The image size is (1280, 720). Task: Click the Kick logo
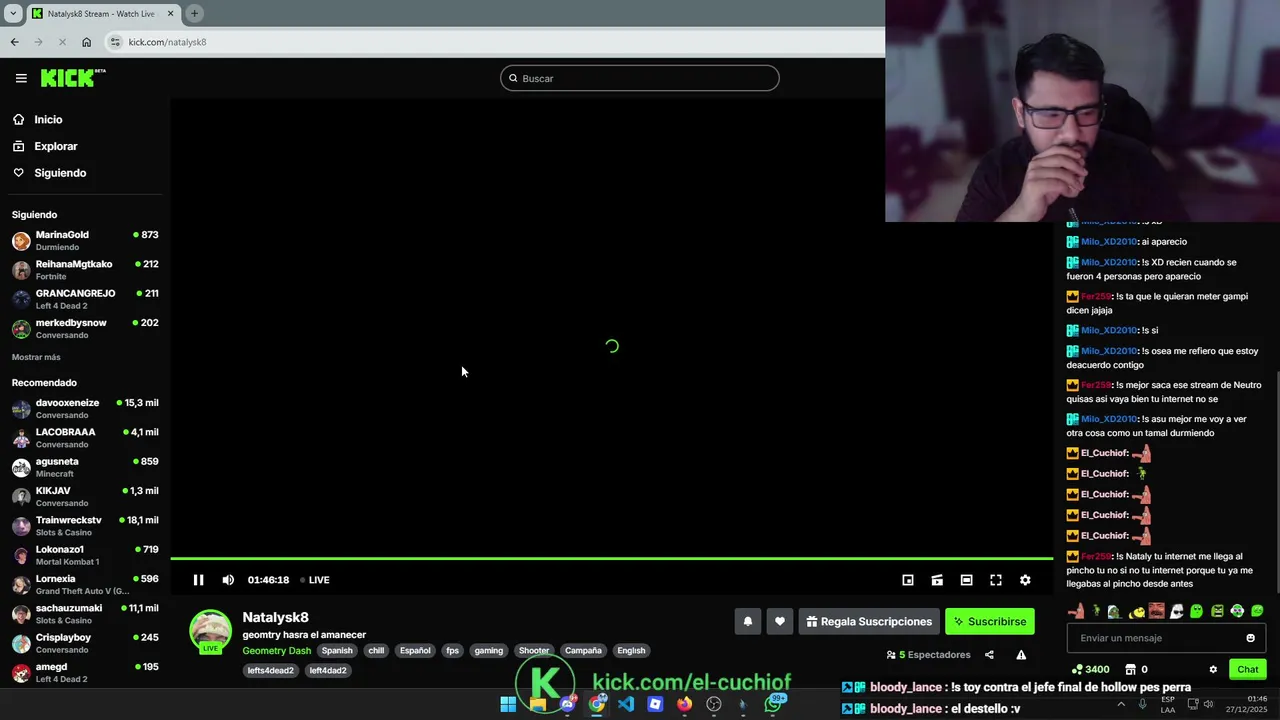(x=73, y=78)
